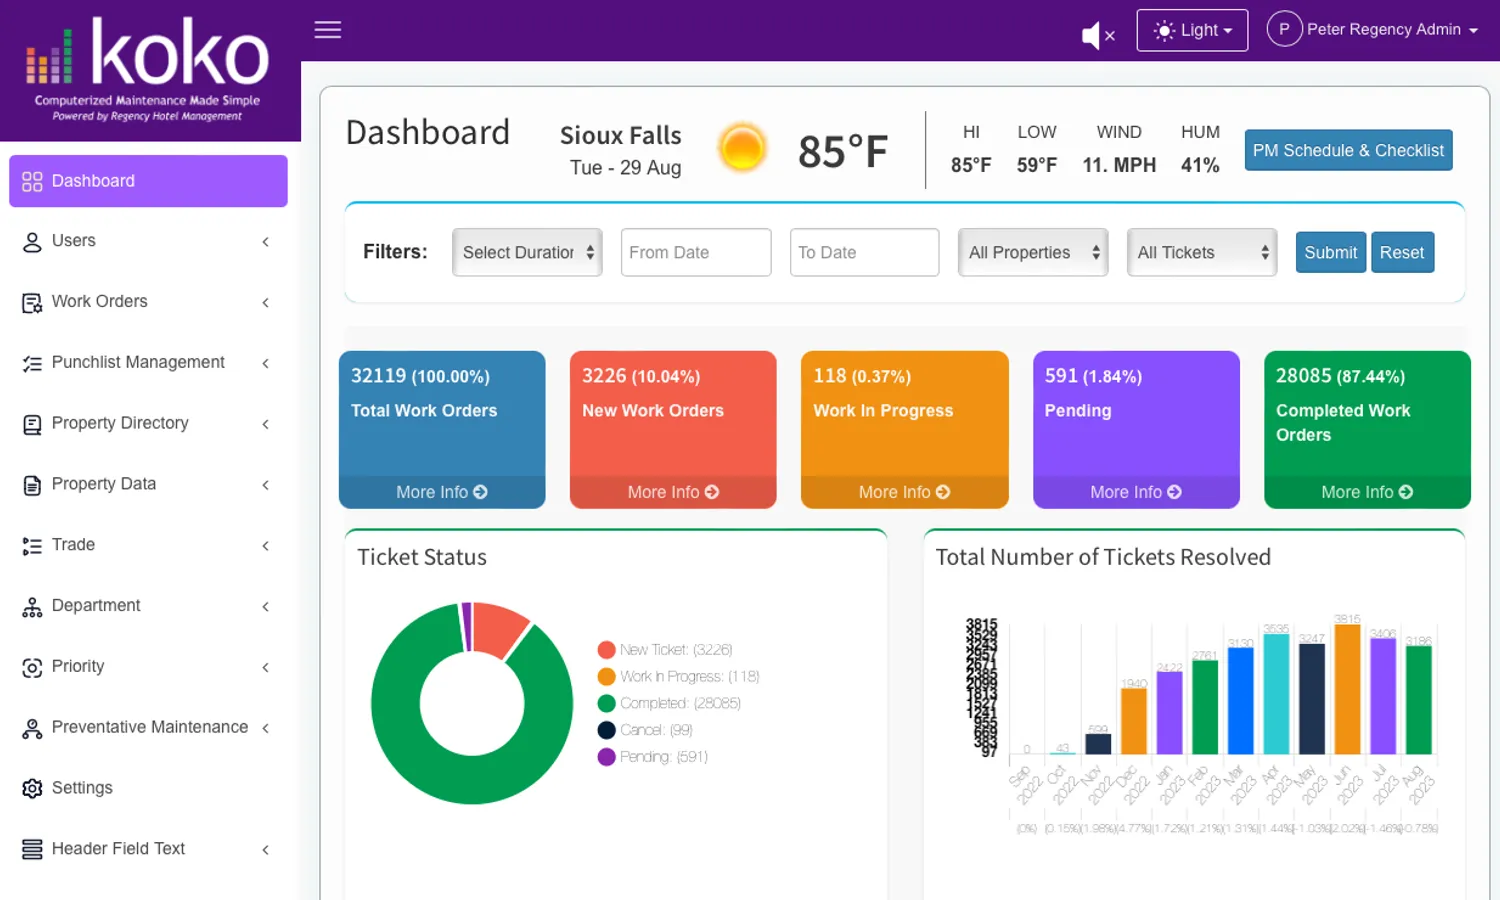Image resolution: width=1500 pixels, height=900 pixels.
Task: Open PM Schedule & Checklist
Action: point(1347,151)
